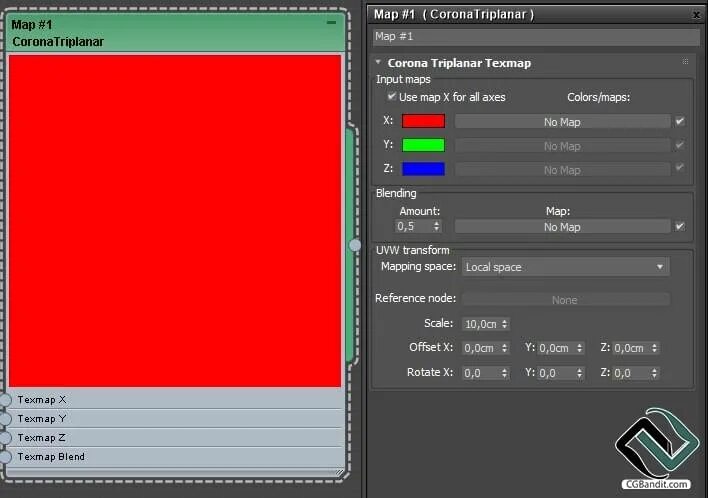This screenshot has height=498, width=708.
Task: Select the Map #1 CoronaTriplanar node header
Action: [175, 33]
